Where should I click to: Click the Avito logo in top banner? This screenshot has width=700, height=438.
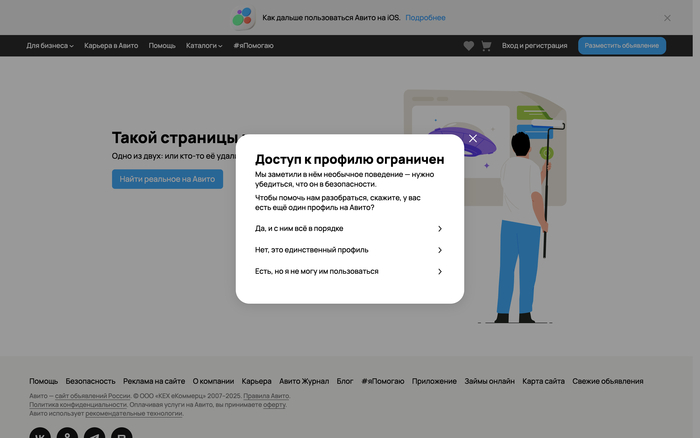click(x=243, y=17)
